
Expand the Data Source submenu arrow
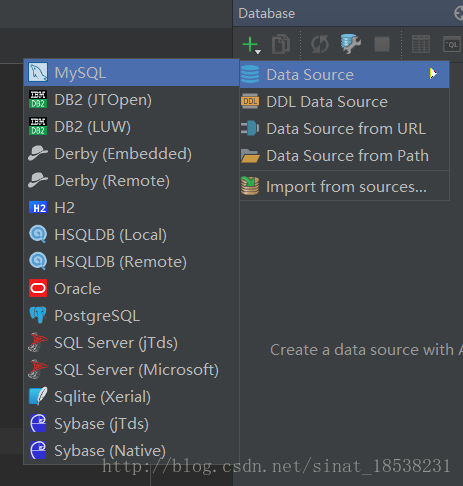click(433, 74)
